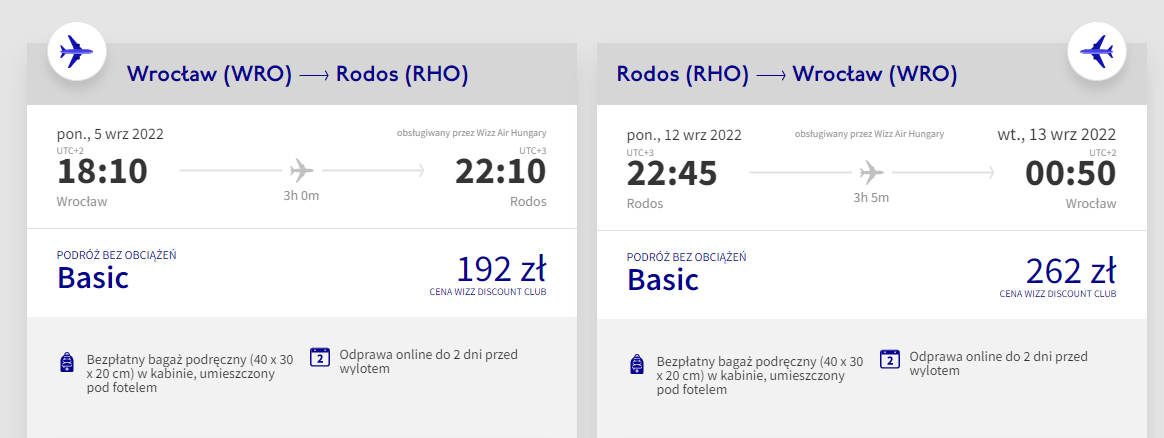1164x438 pixels.
Task: Click the Rodos city label under 22:10
Action: (x=528, y=201)
